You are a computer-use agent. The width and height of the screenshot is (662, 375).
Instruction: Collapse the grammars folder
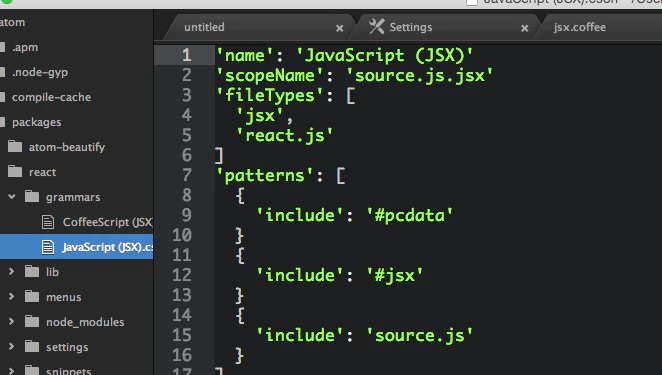tap(11, 196)
